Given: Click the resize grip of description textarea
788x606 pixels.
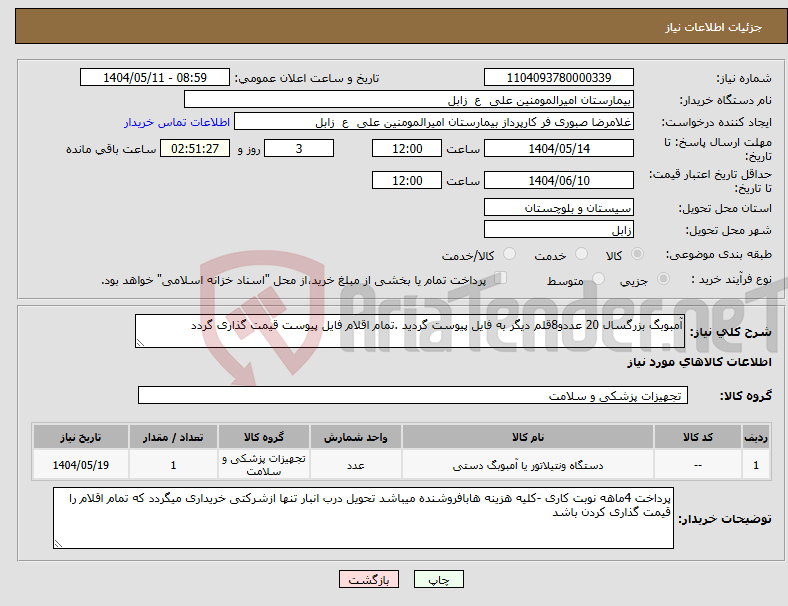Looking at the screenshot, I should coord(140,342).
